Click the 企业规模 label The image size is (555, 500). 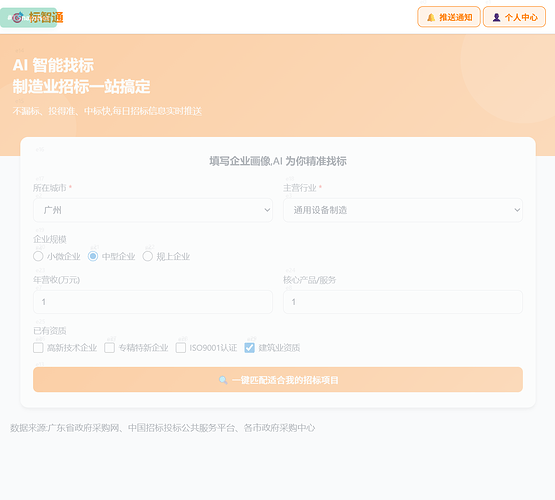pos(50,240)
